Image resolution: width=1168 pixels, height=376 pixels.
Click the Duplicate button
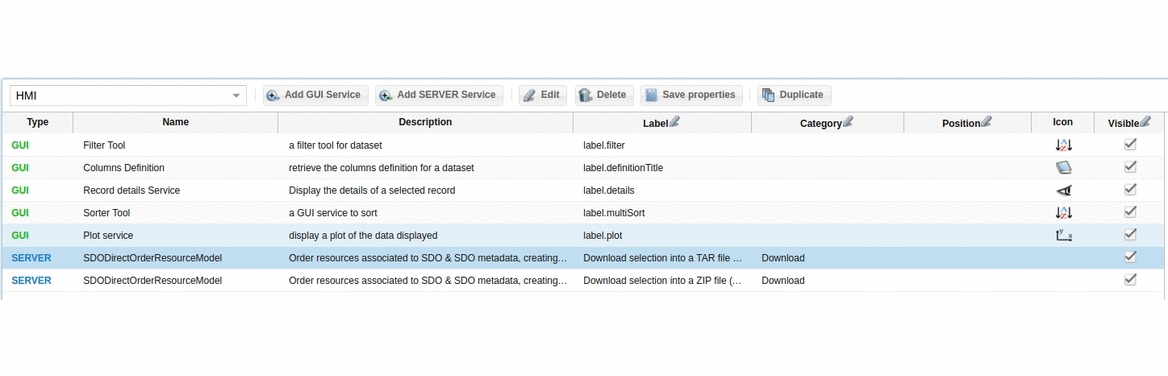coord(794,95)
